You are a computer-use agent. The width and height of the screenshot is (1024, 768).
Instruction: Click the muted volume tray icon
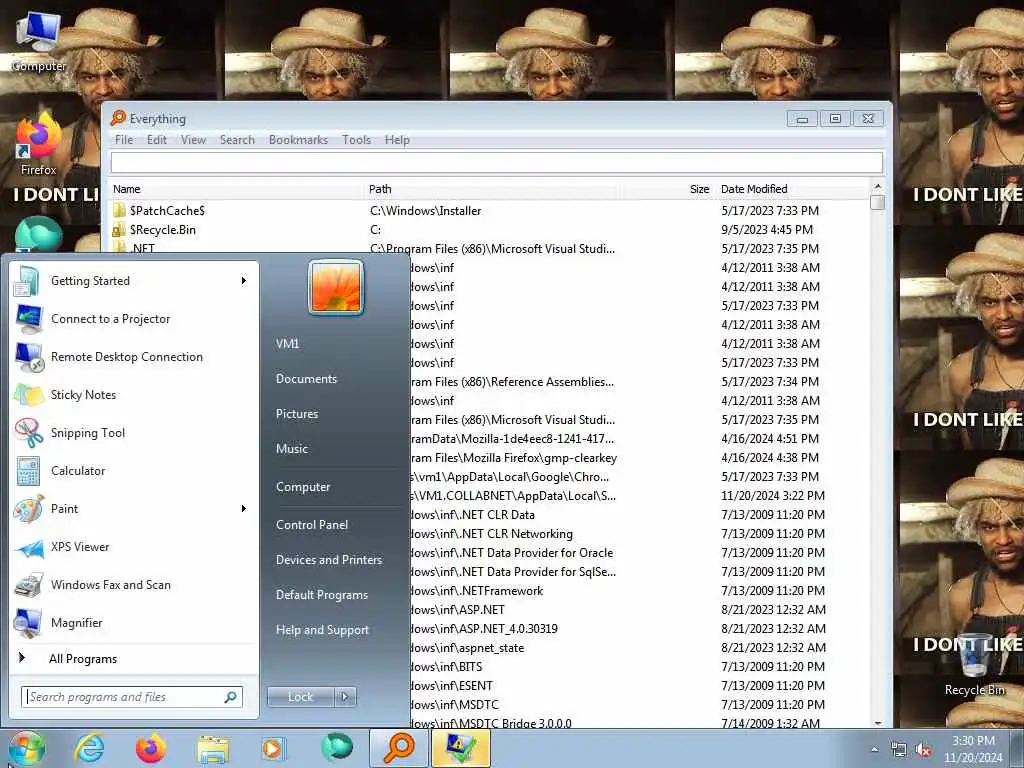point(923,750)
